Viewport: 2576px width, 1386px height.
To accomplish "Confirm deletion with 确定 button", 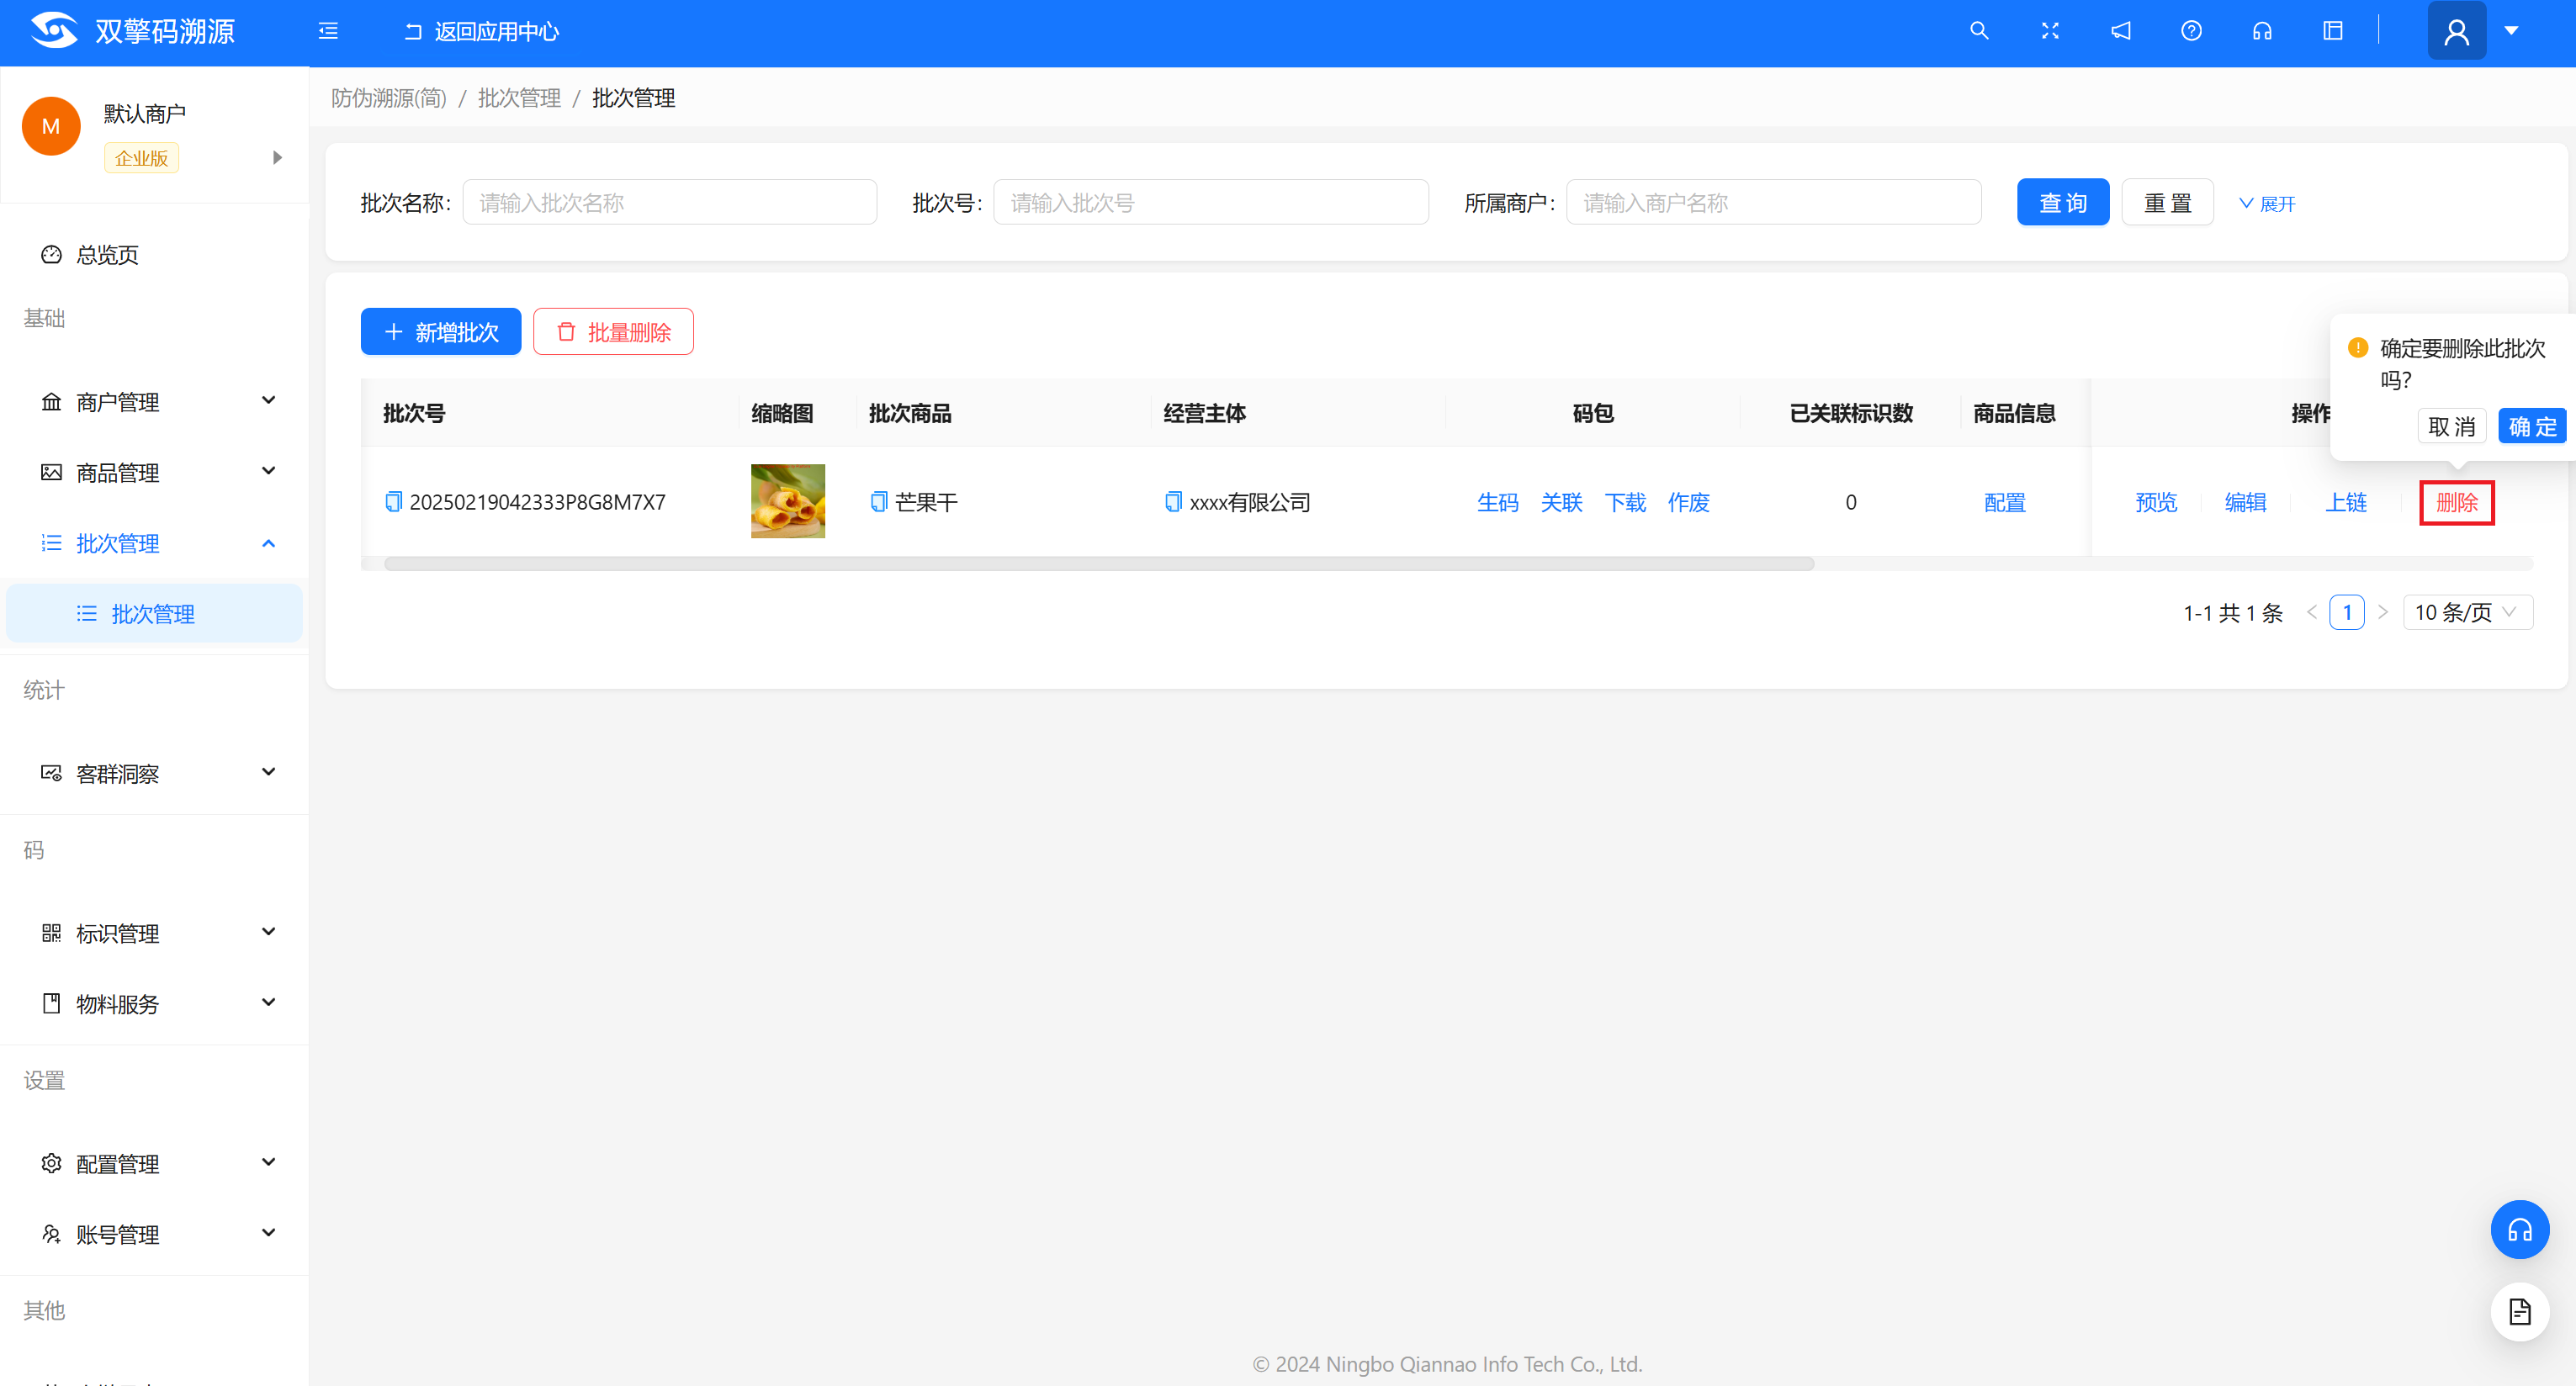I will (2532, 426).
